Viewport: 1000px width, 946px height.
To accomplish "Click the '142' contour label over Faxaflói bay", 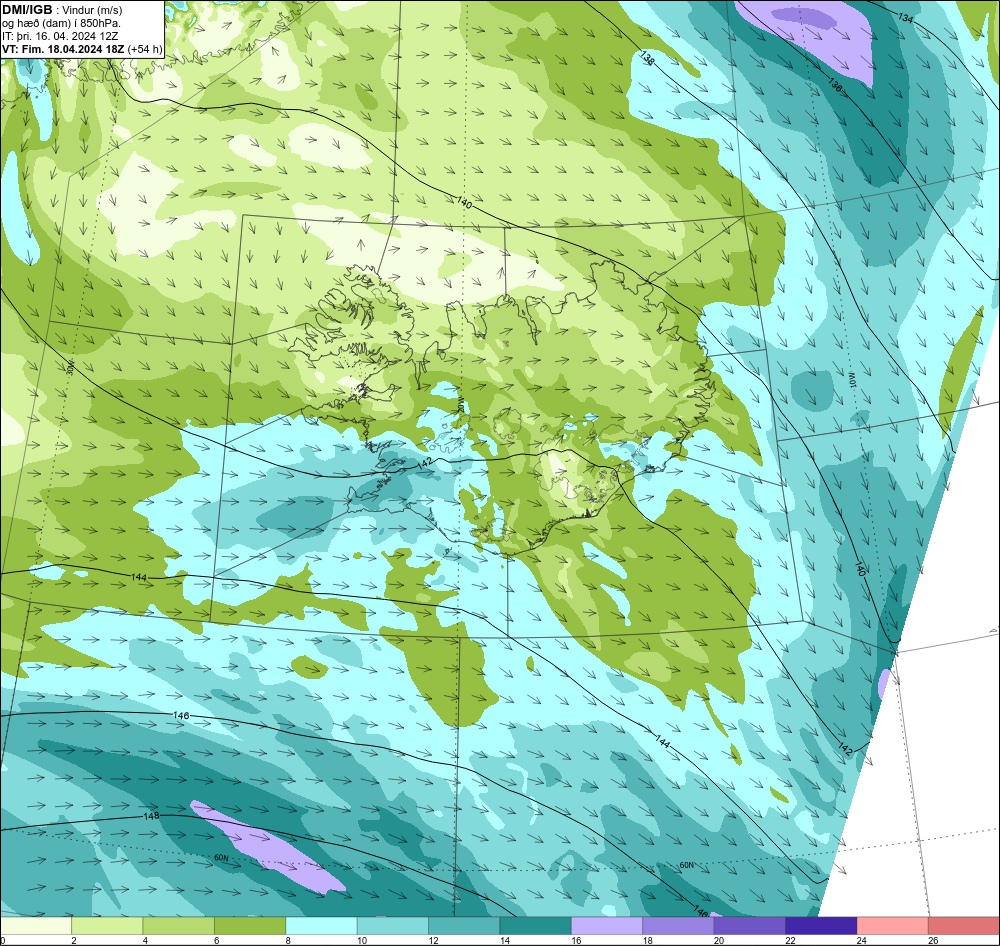I will pyautogui.click(x=425, y=462).
